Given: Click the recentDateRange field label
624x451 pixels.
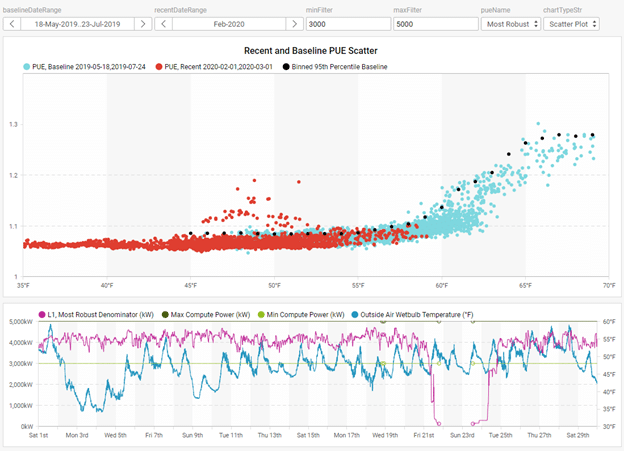Looking at the screenshot, I should (x=181, y=10).
